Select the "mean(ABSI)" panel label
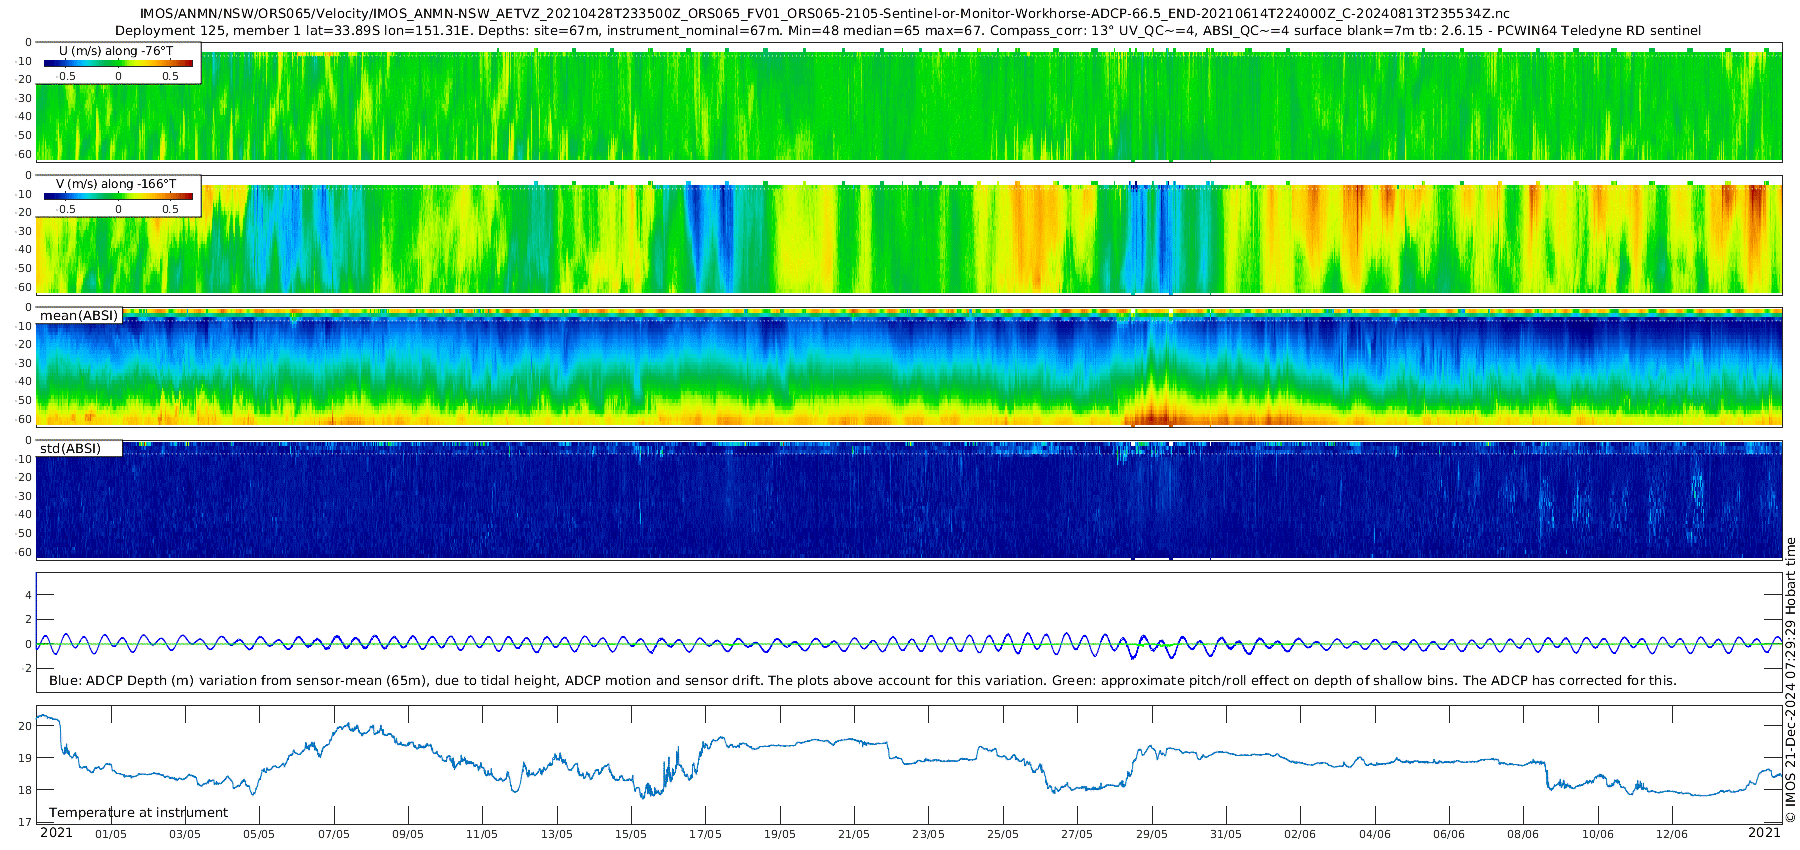 pos(79,316)
